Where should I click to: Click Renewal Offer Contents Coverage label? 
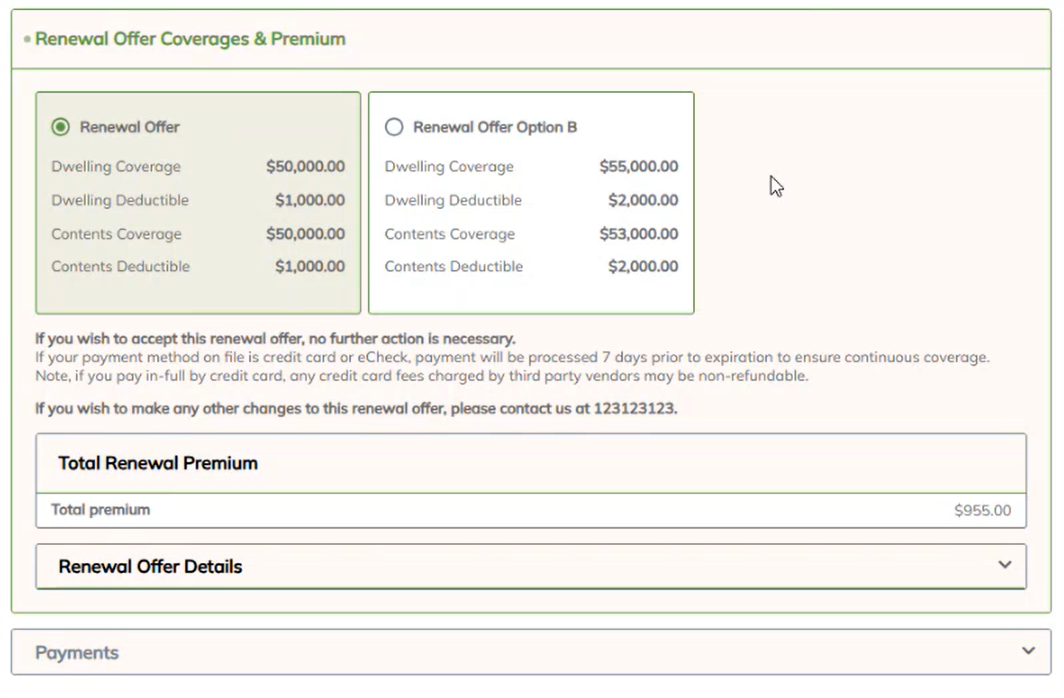coord(117,234)
